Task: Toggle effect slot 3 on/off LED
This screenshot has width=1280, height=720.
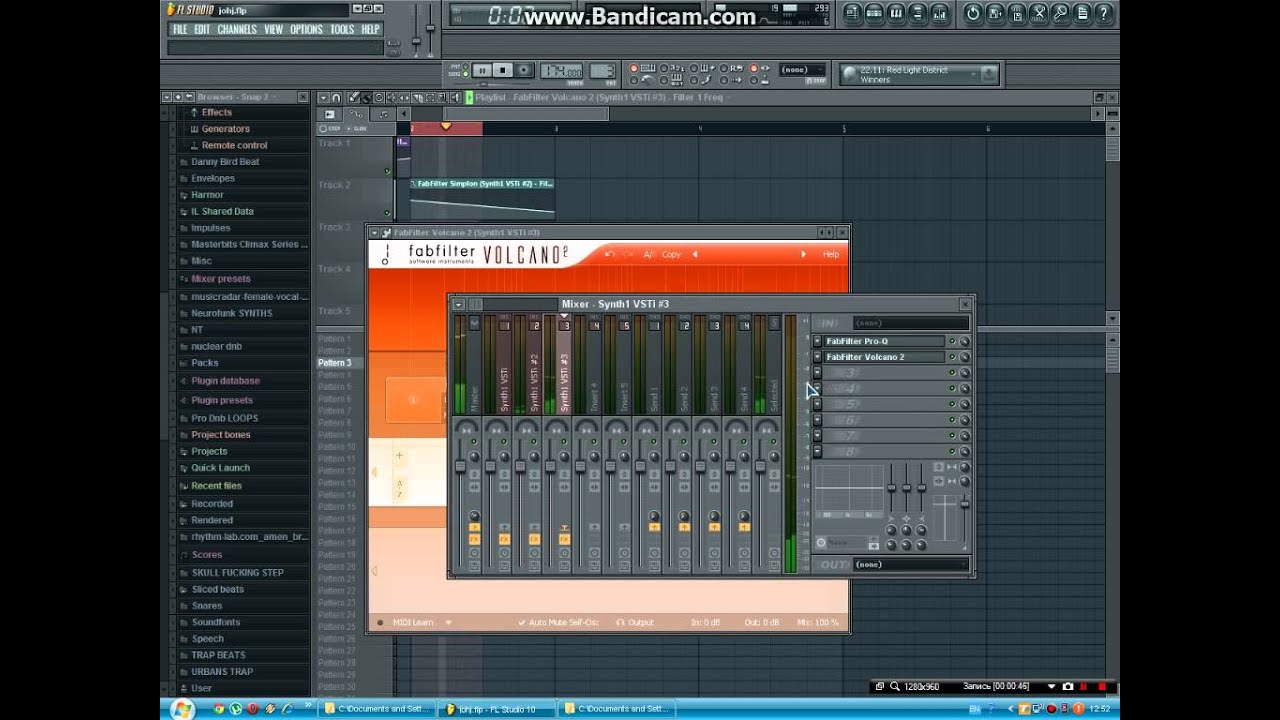Action: 952,373
